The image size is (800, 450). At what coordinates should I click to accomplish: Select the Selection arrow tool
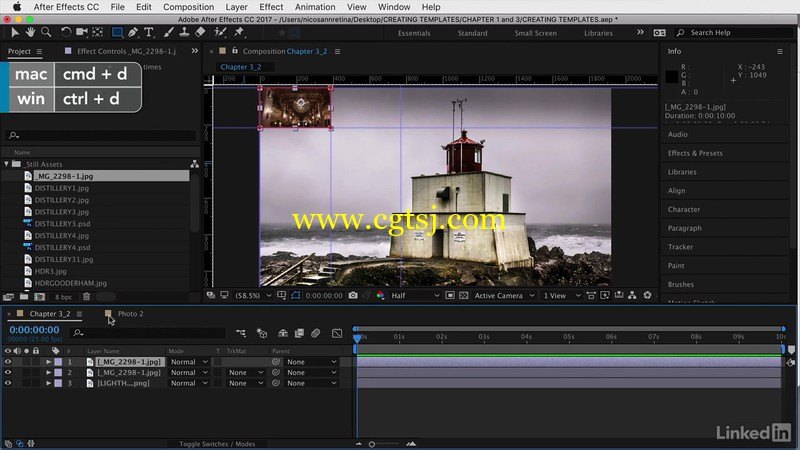[x=14, y=33]
